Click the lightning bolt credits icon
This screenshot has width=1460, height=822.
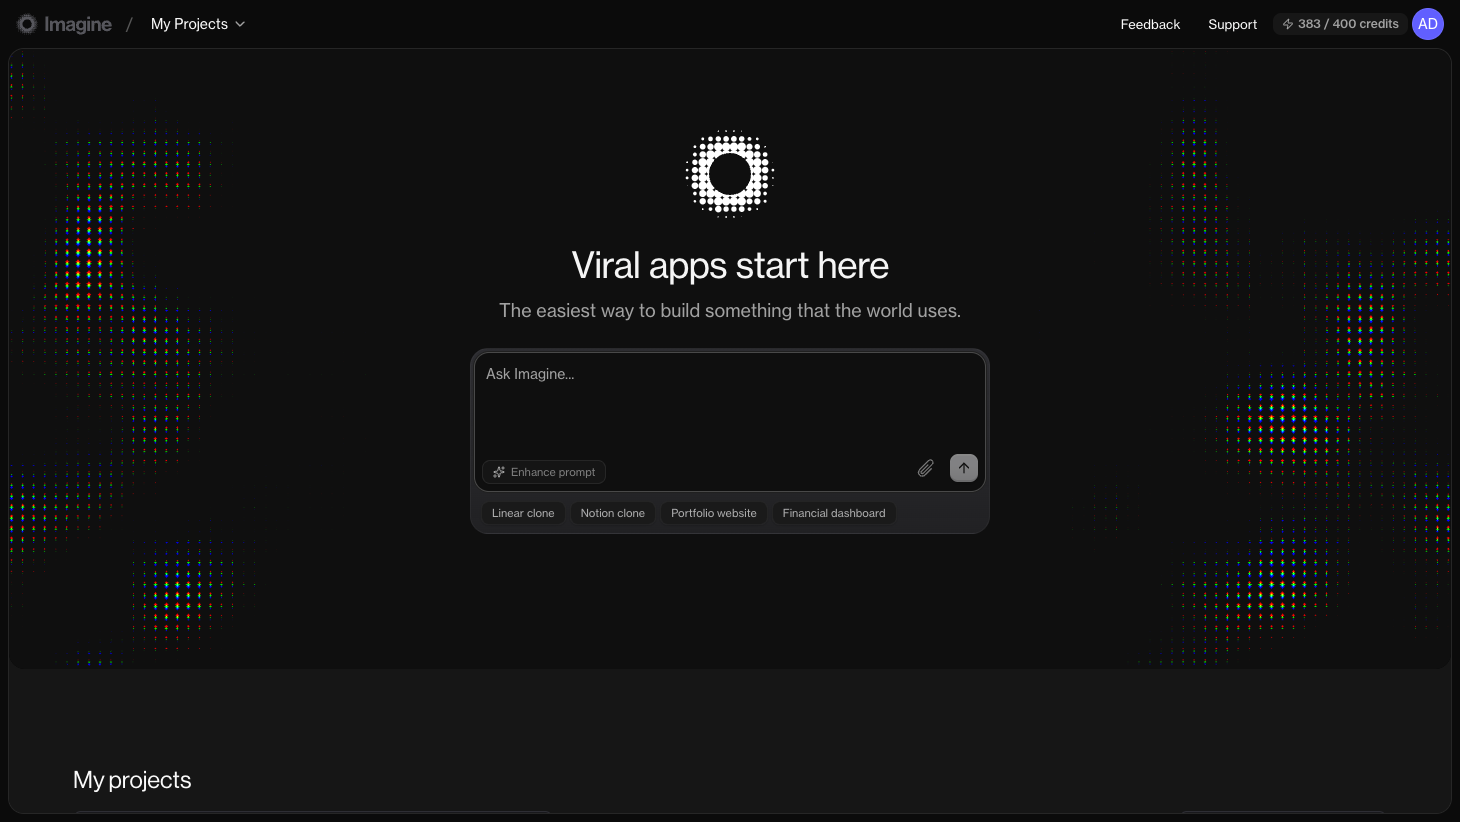[x=1288, y=24]
